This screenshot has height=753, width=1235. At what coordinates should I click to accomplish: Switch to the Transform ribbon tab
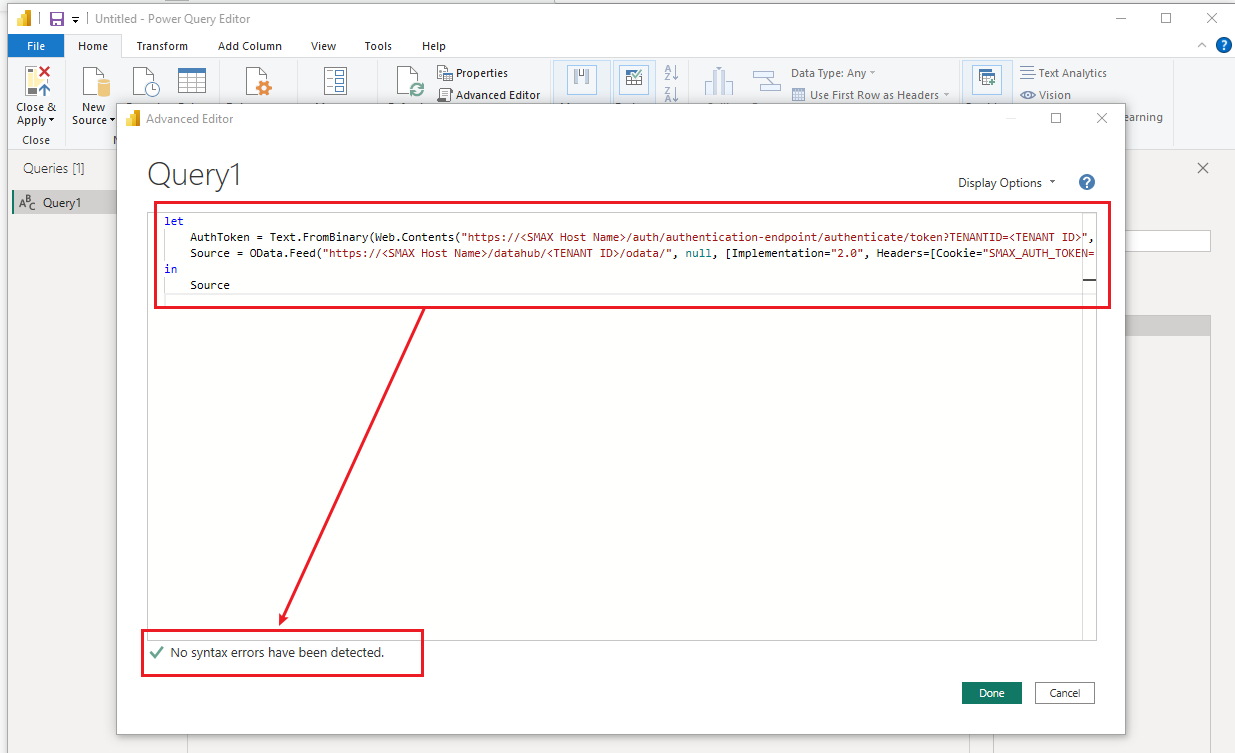pyautogui.click(x=162, y=46)
